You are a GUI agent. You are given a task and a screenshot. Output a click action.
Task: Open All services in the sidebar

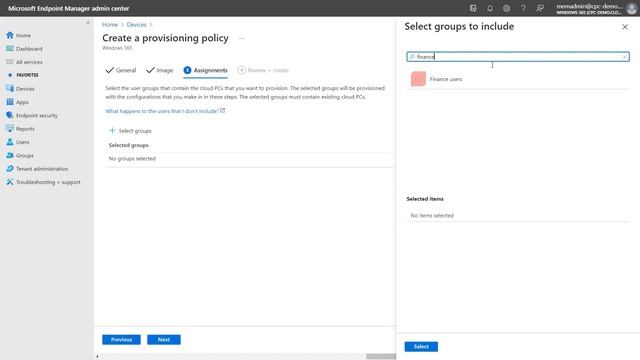point(29,62)
